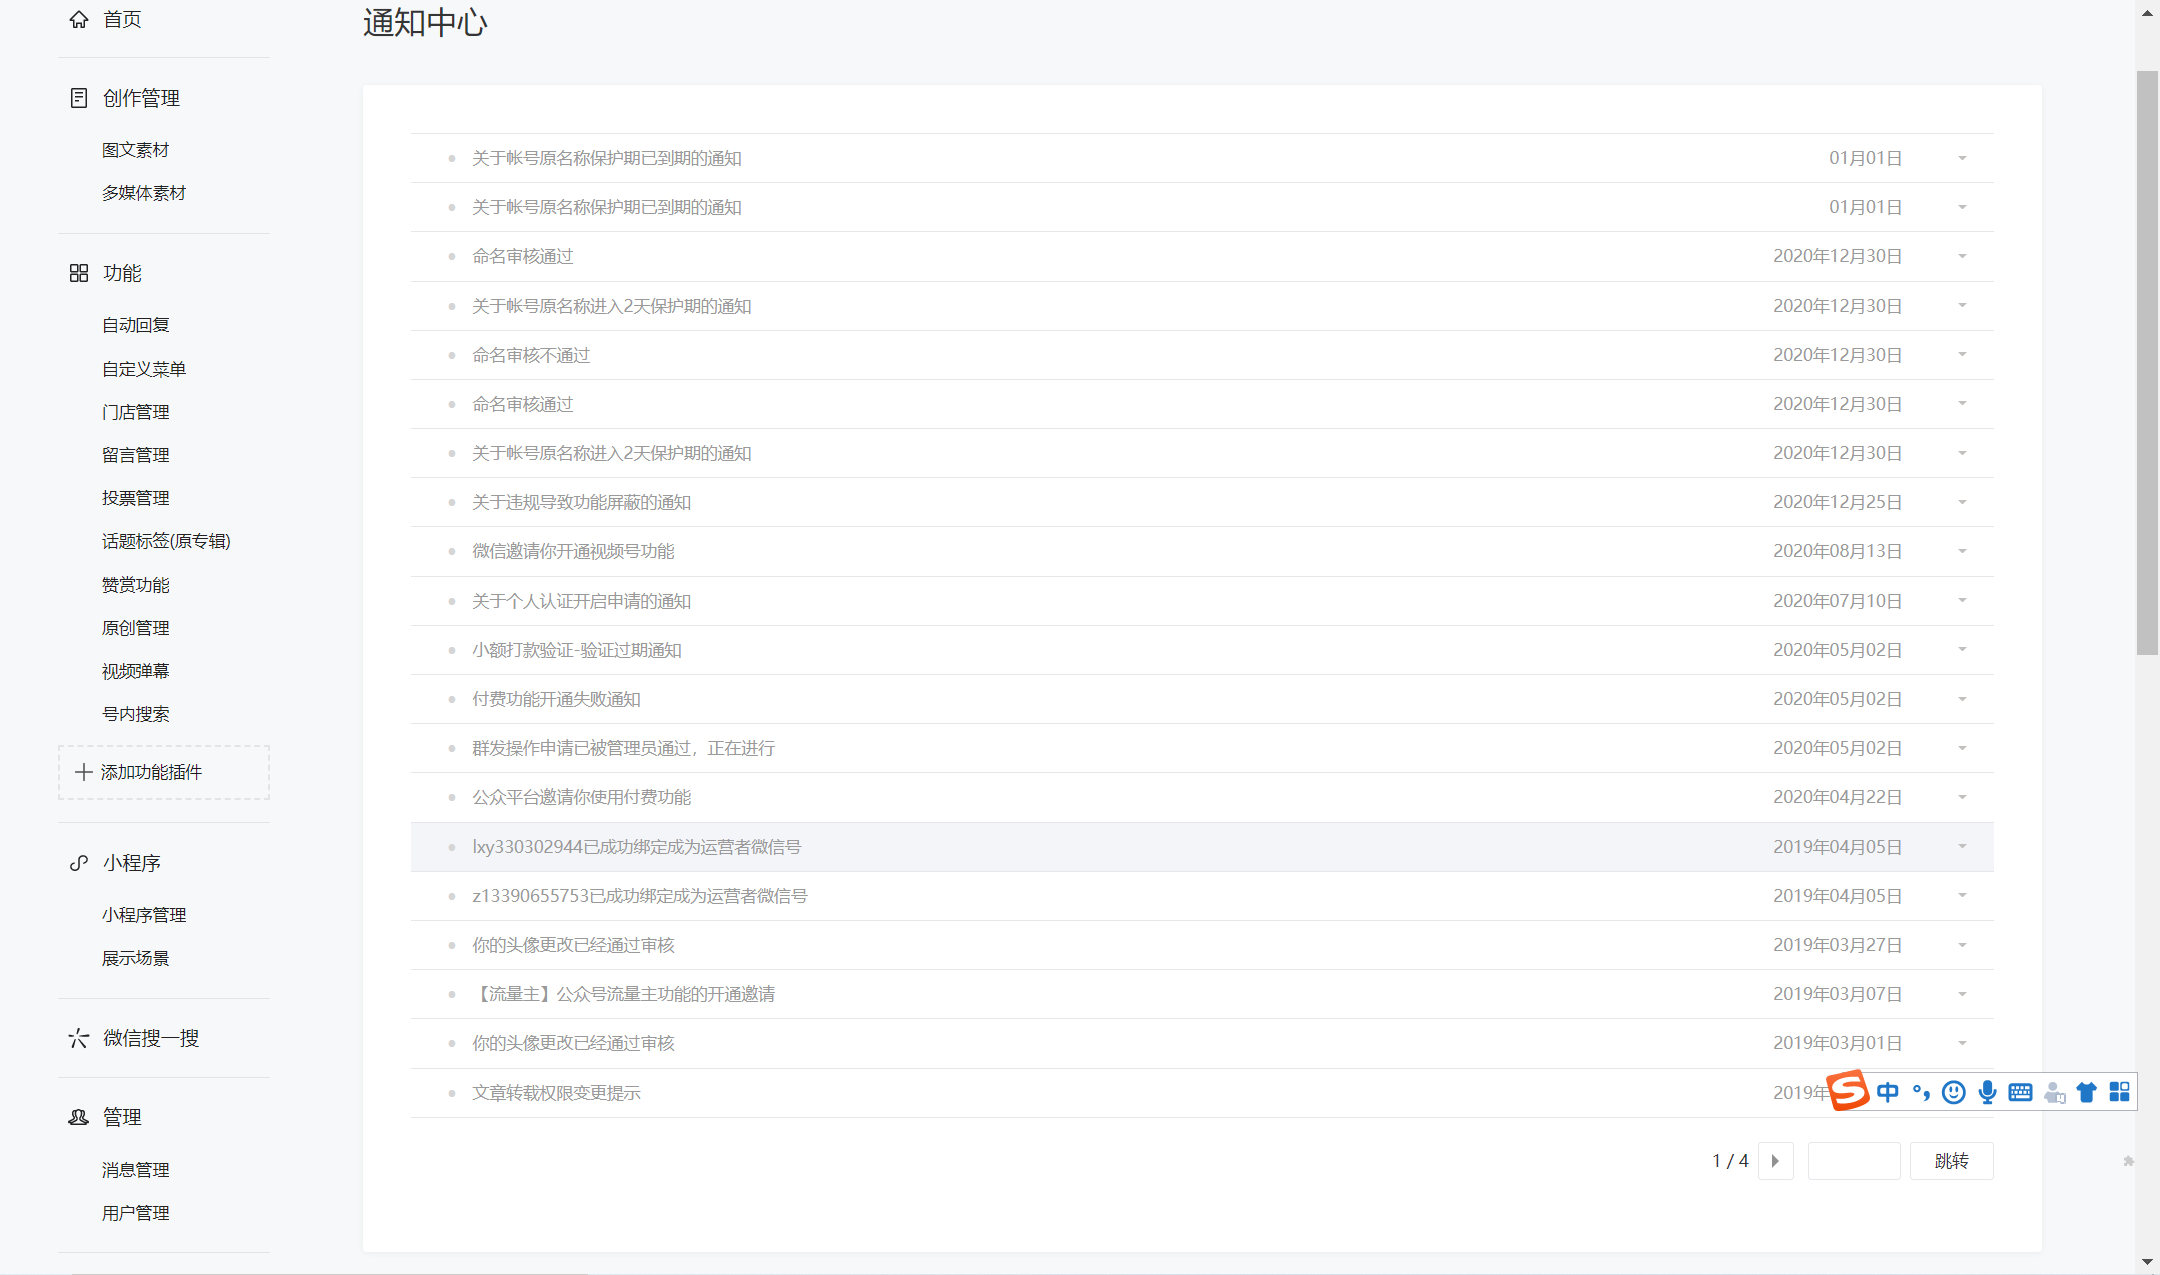Click the 功能 grid icon
Image resolution: width=2160 pixels, height=1275 pixels.
coord(79,273)
